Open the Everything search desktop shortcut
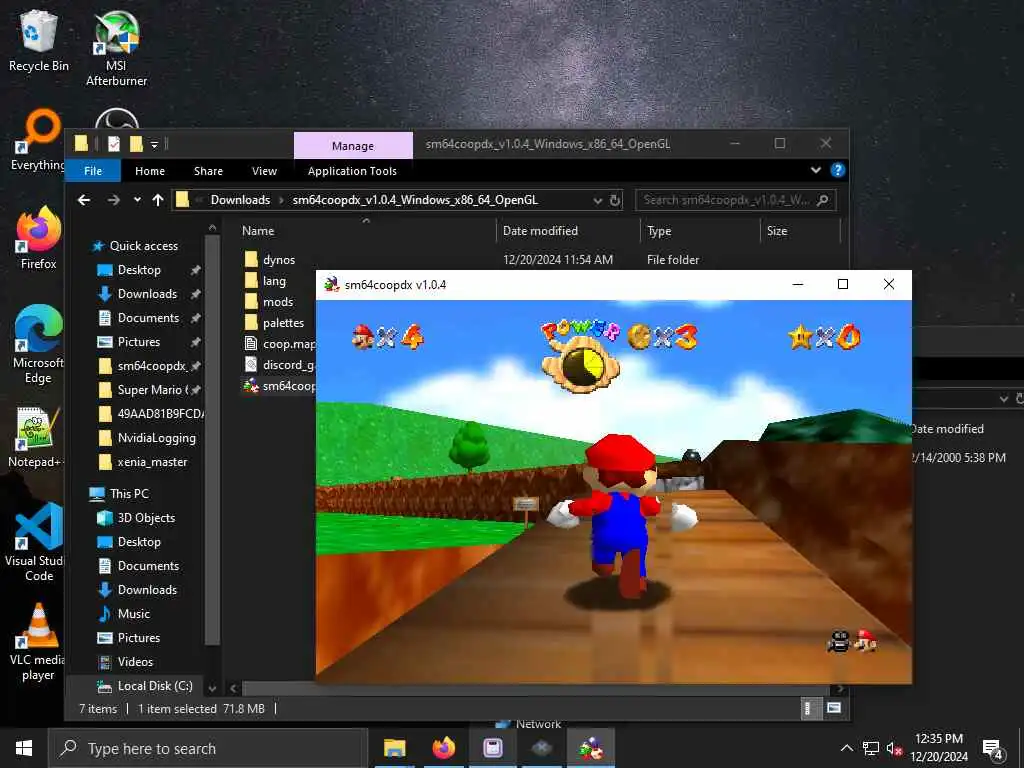This screenshot has height=768, width=1024. tap(39, 139)
